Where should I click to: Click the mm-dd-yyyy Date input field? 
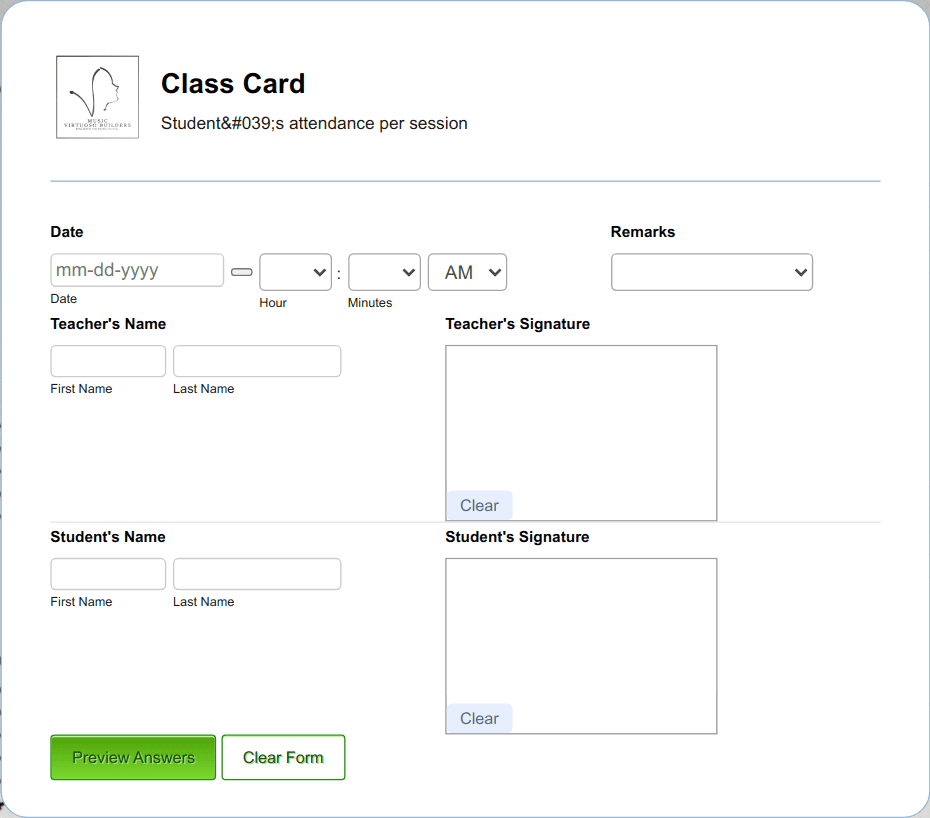(x=137, y=270)
